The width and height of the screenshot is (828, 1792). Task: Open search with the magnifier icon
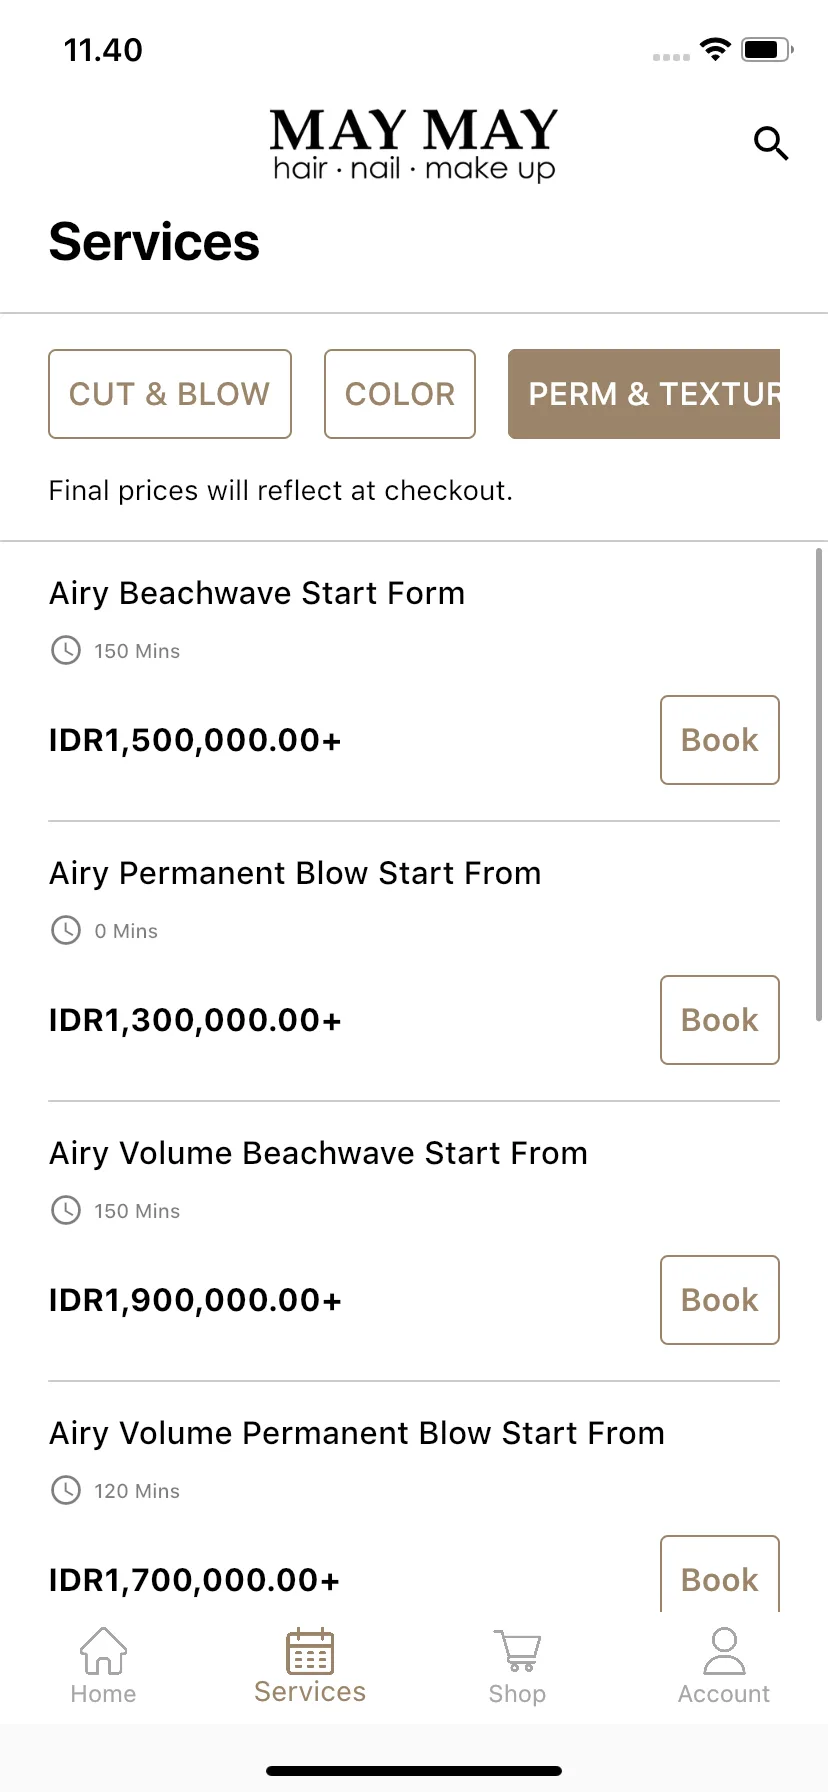tap(771, 144)
